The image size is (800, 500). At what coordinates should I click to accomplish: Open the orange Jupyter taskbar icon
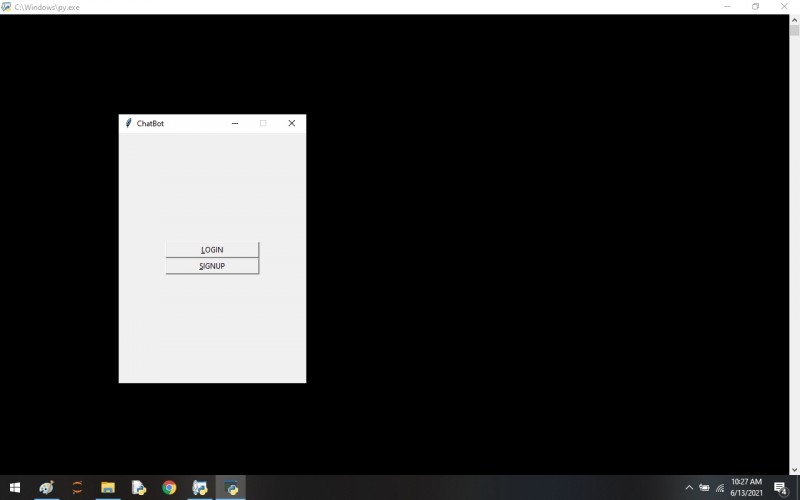77,488
